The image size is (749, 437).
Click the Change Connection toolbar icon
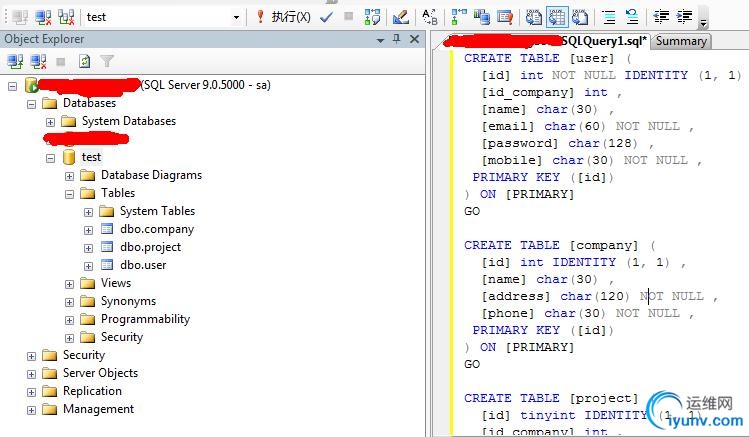point(66,17)
